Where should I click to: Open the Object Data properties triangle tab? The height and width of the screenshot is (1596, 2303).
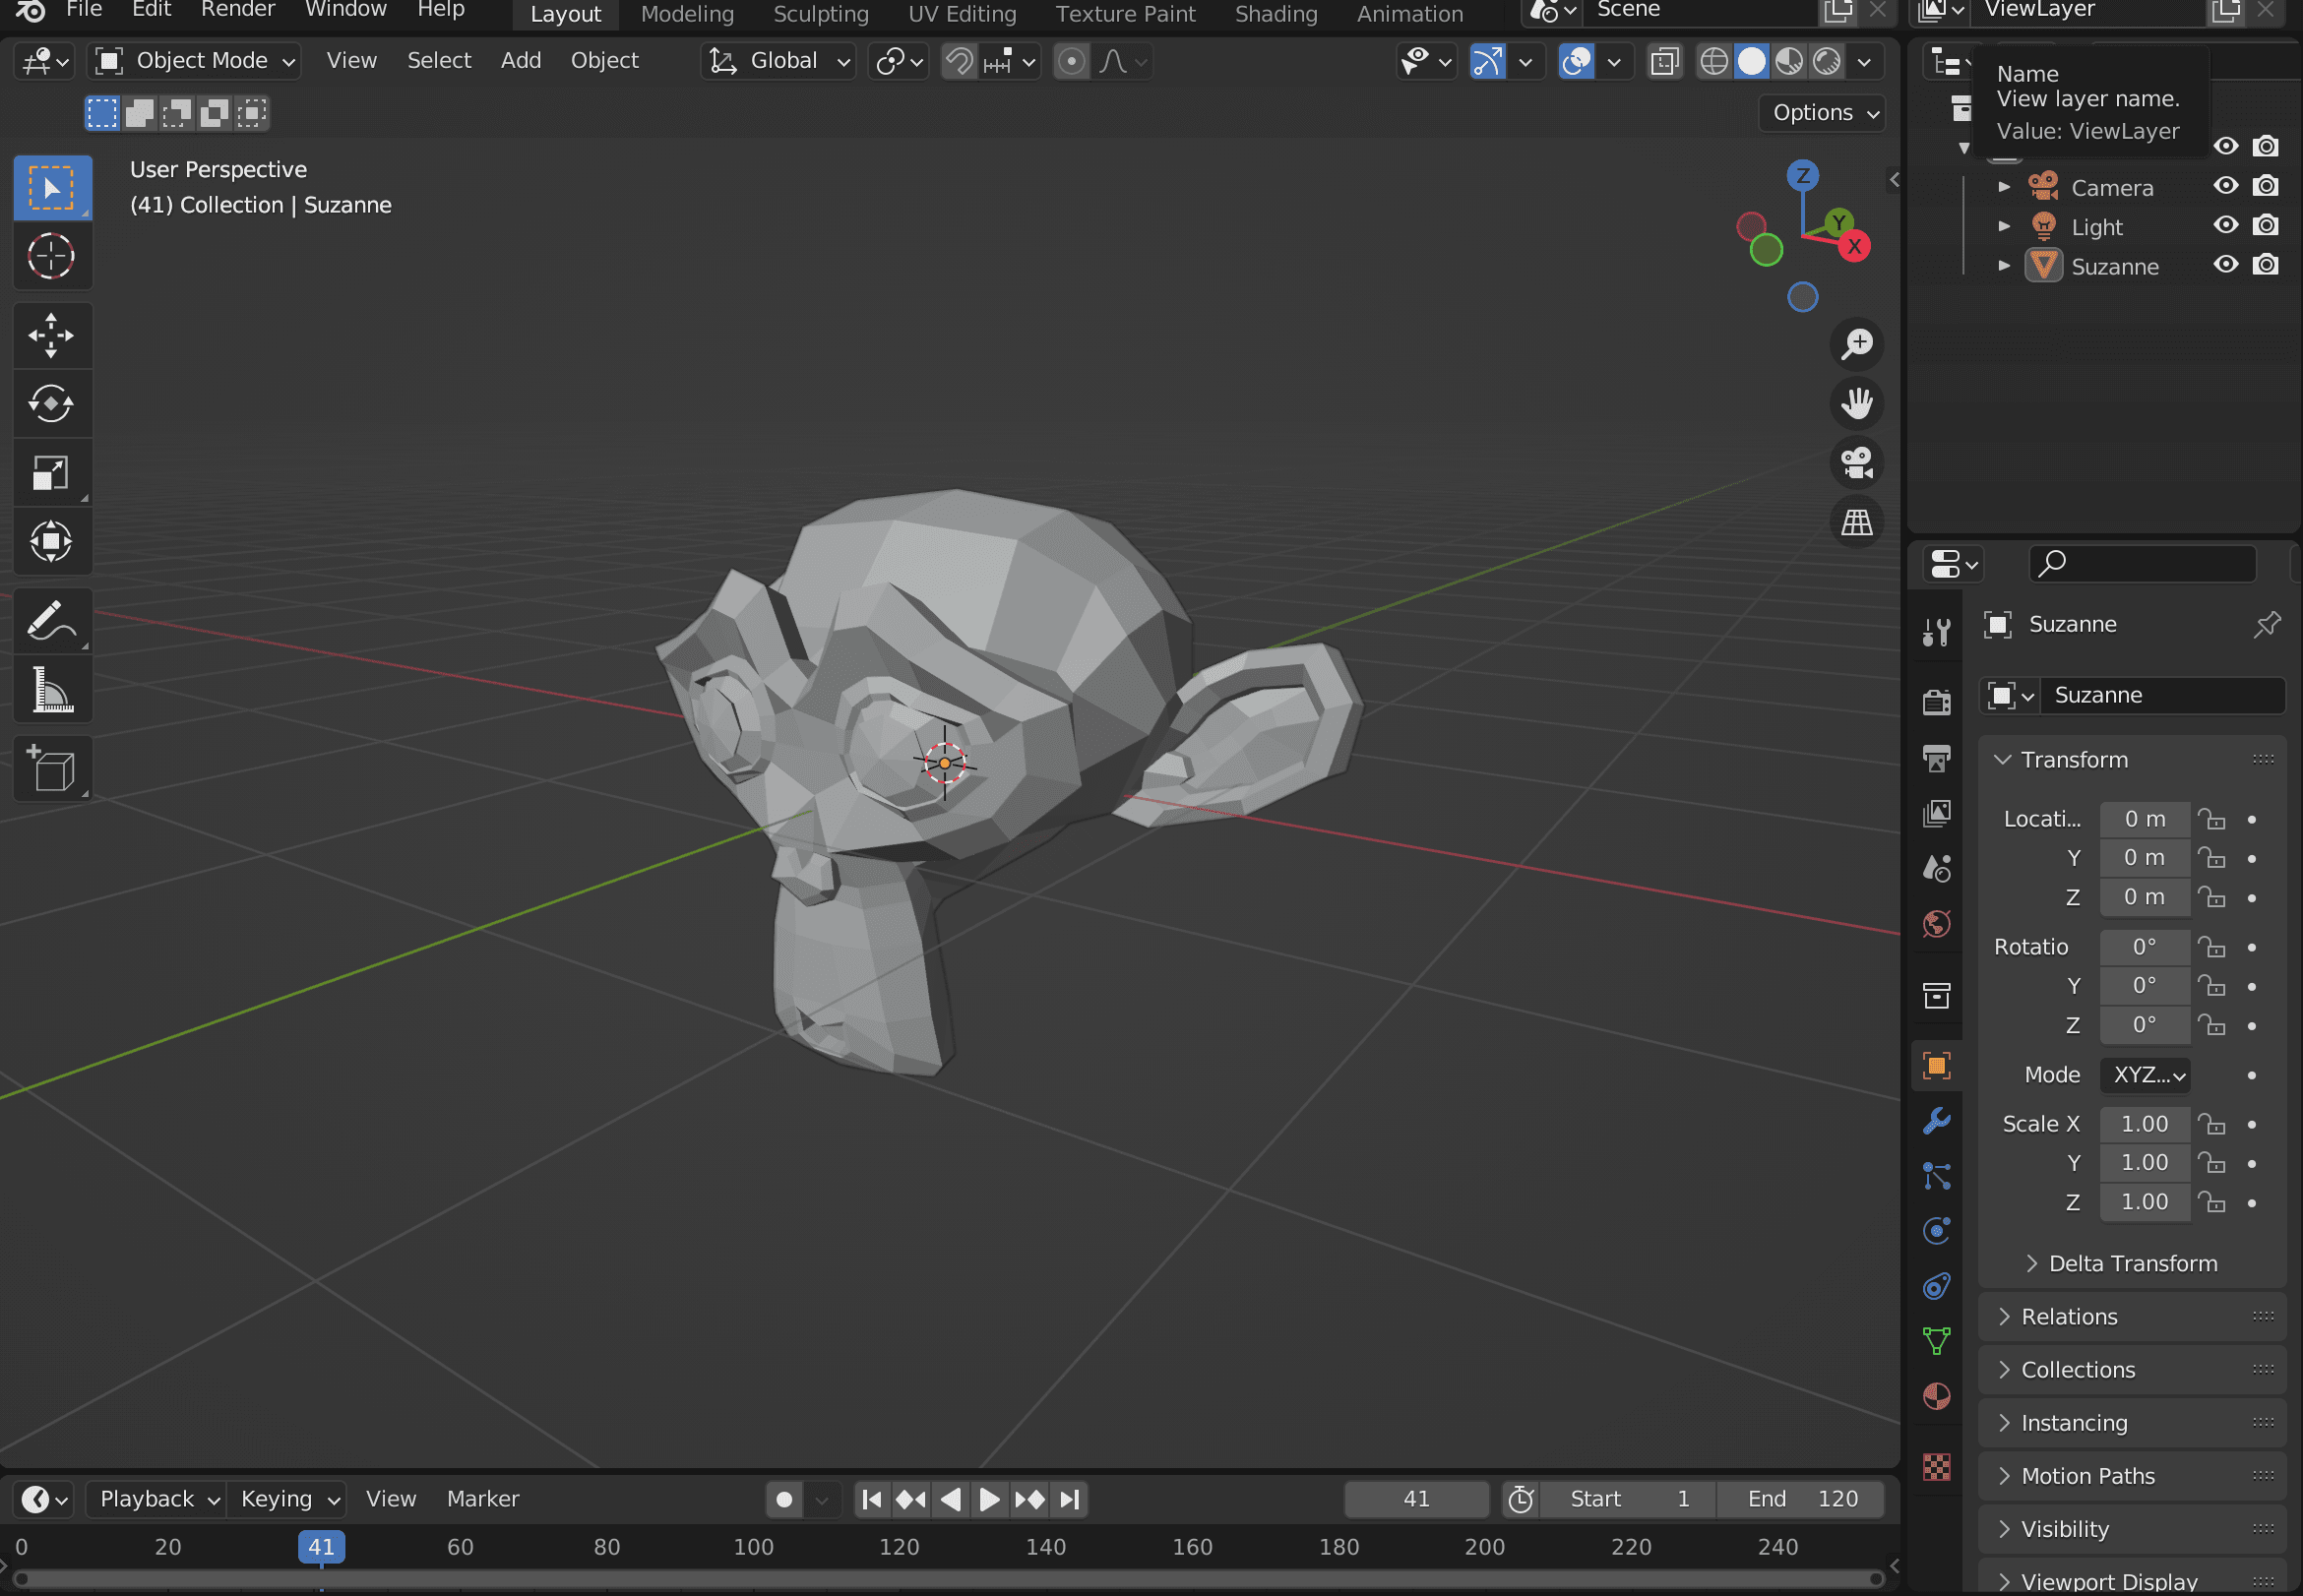pyautogui.click(x=1937, y=1341)
